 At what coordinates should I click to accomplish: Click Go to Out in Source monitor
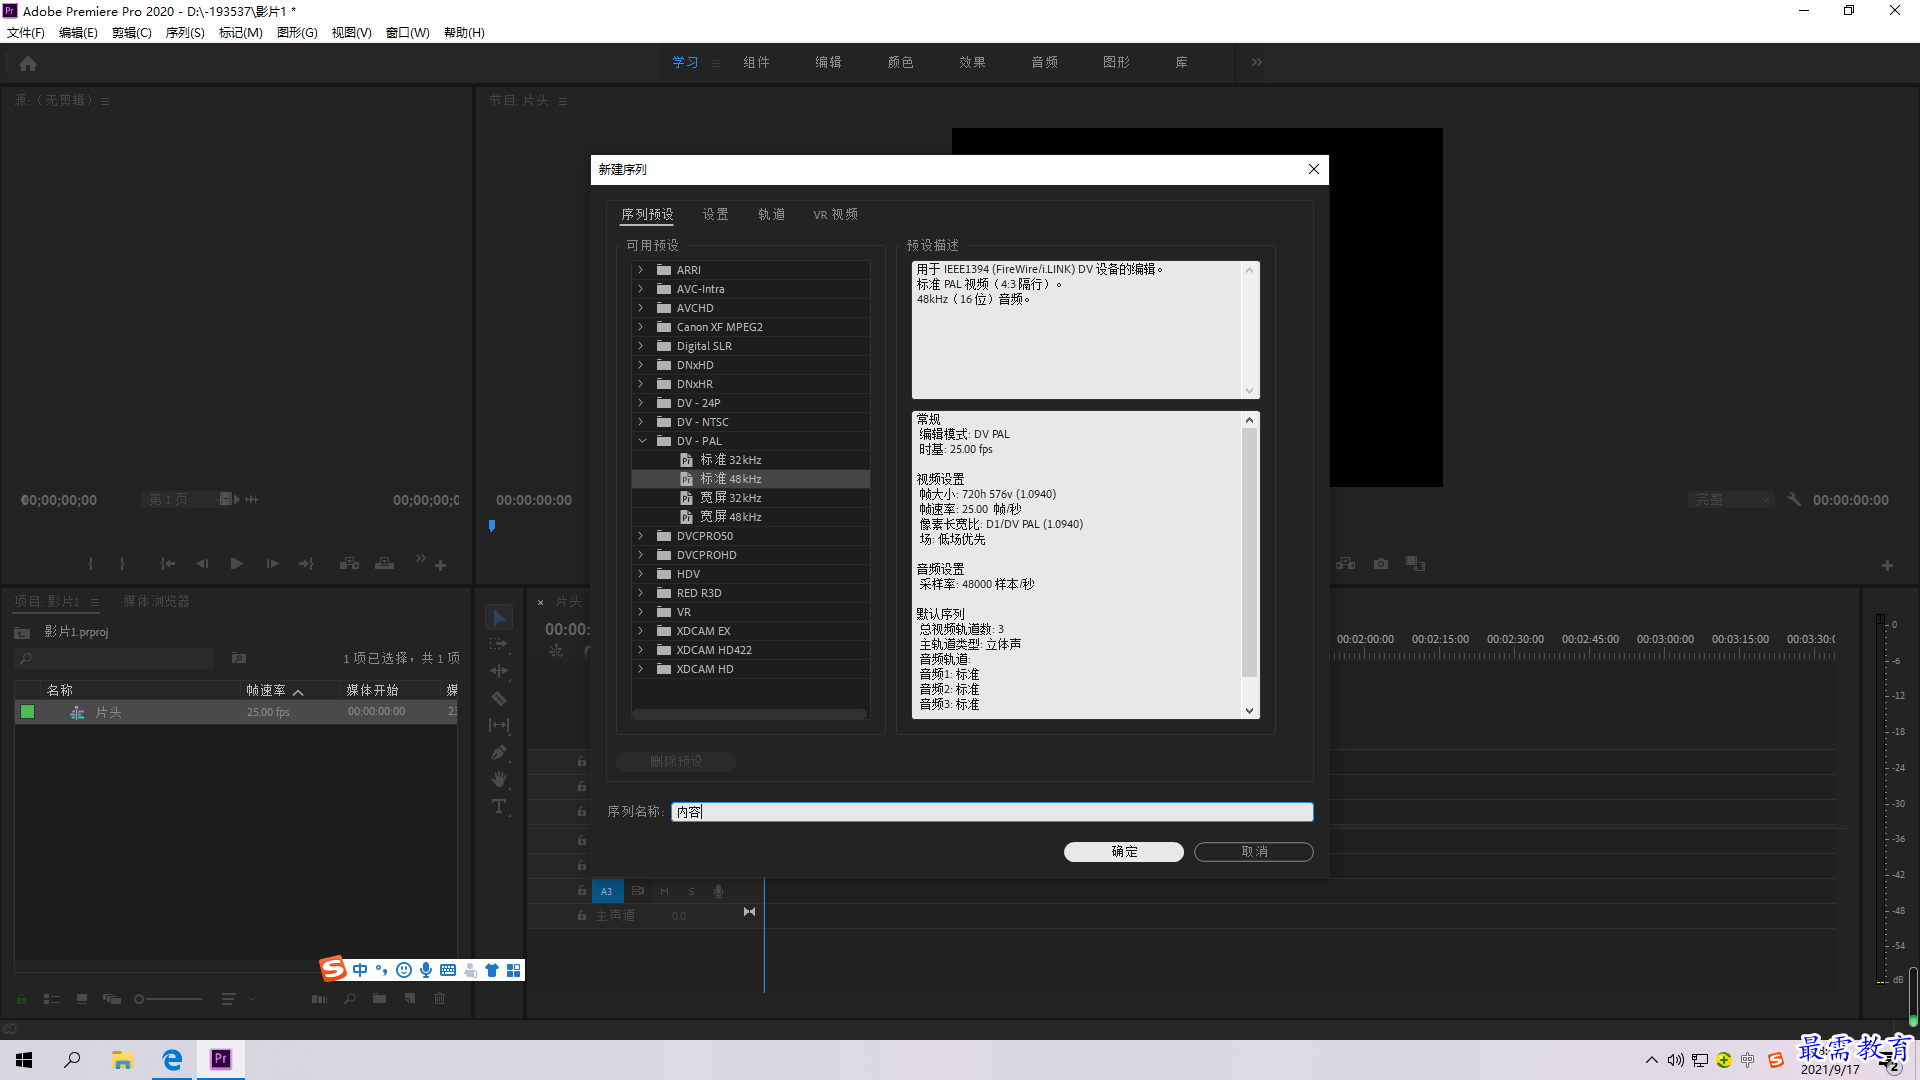coord(306,564)
